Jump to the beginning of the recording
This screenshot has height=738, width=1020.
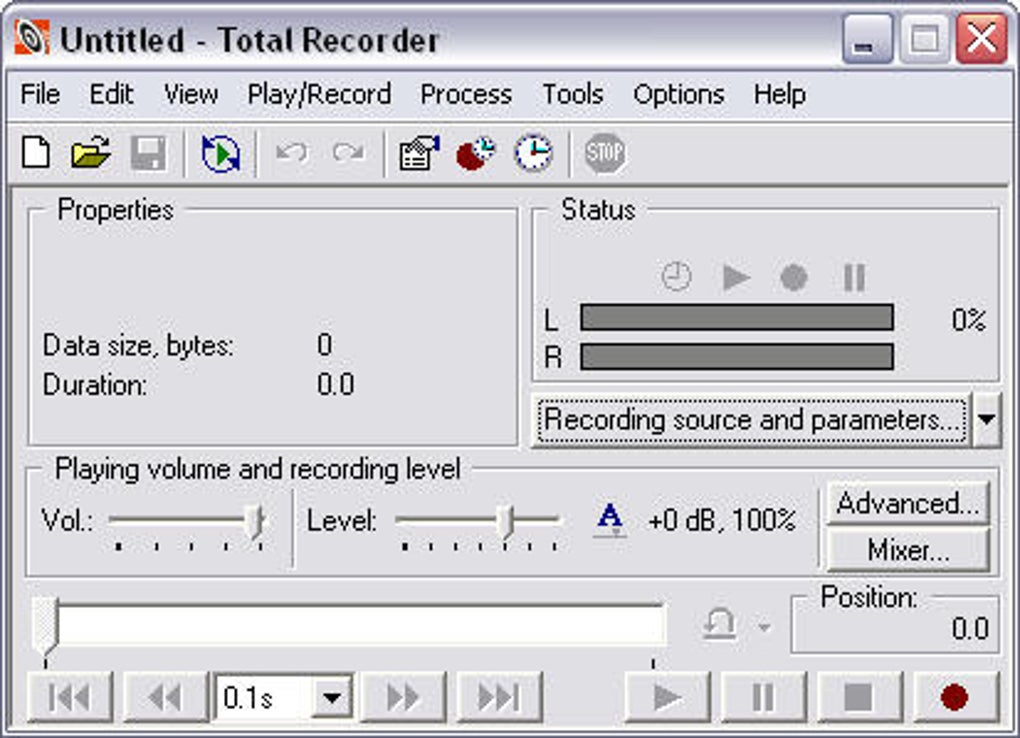tap(70, 698)
